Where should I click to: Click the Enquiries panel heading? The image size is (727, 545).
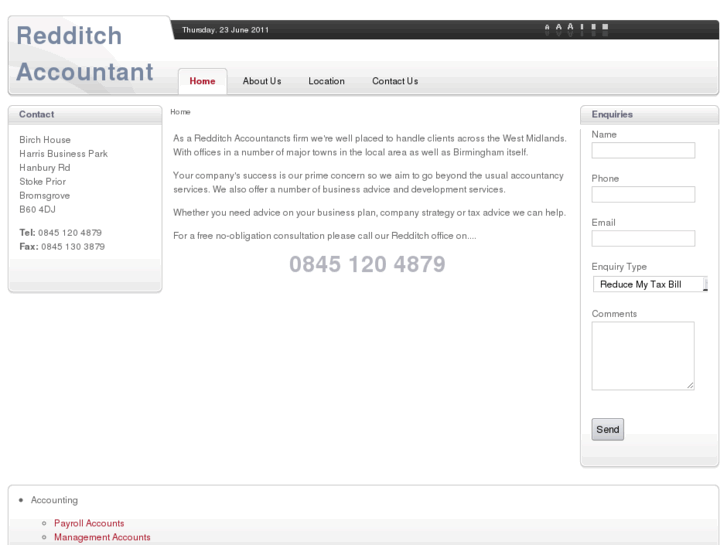[x=612, y=114]
